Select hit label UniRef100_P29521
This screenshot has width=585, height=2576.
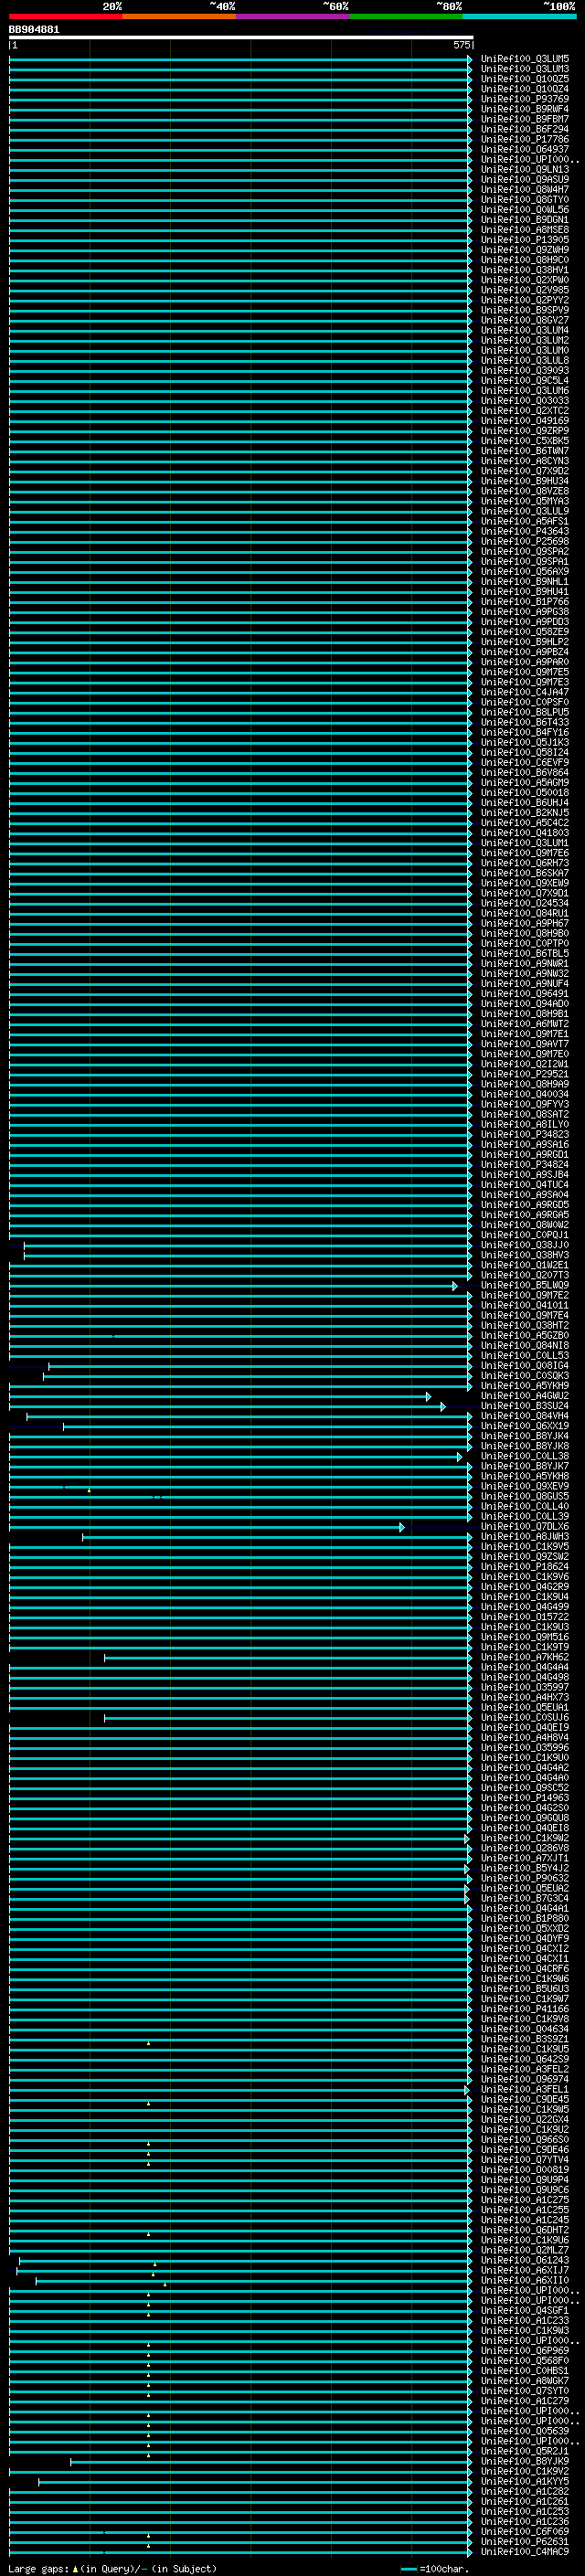point(525,1074)
